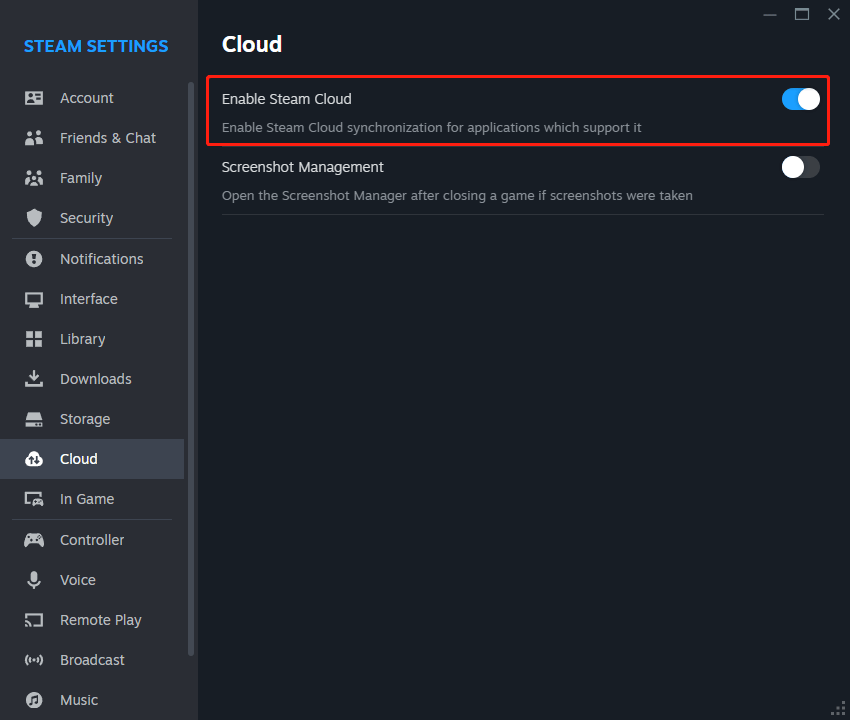Open Broadcast settings via the signal icon
This screenshot has height=720, width=850.
tap(33, 659)
